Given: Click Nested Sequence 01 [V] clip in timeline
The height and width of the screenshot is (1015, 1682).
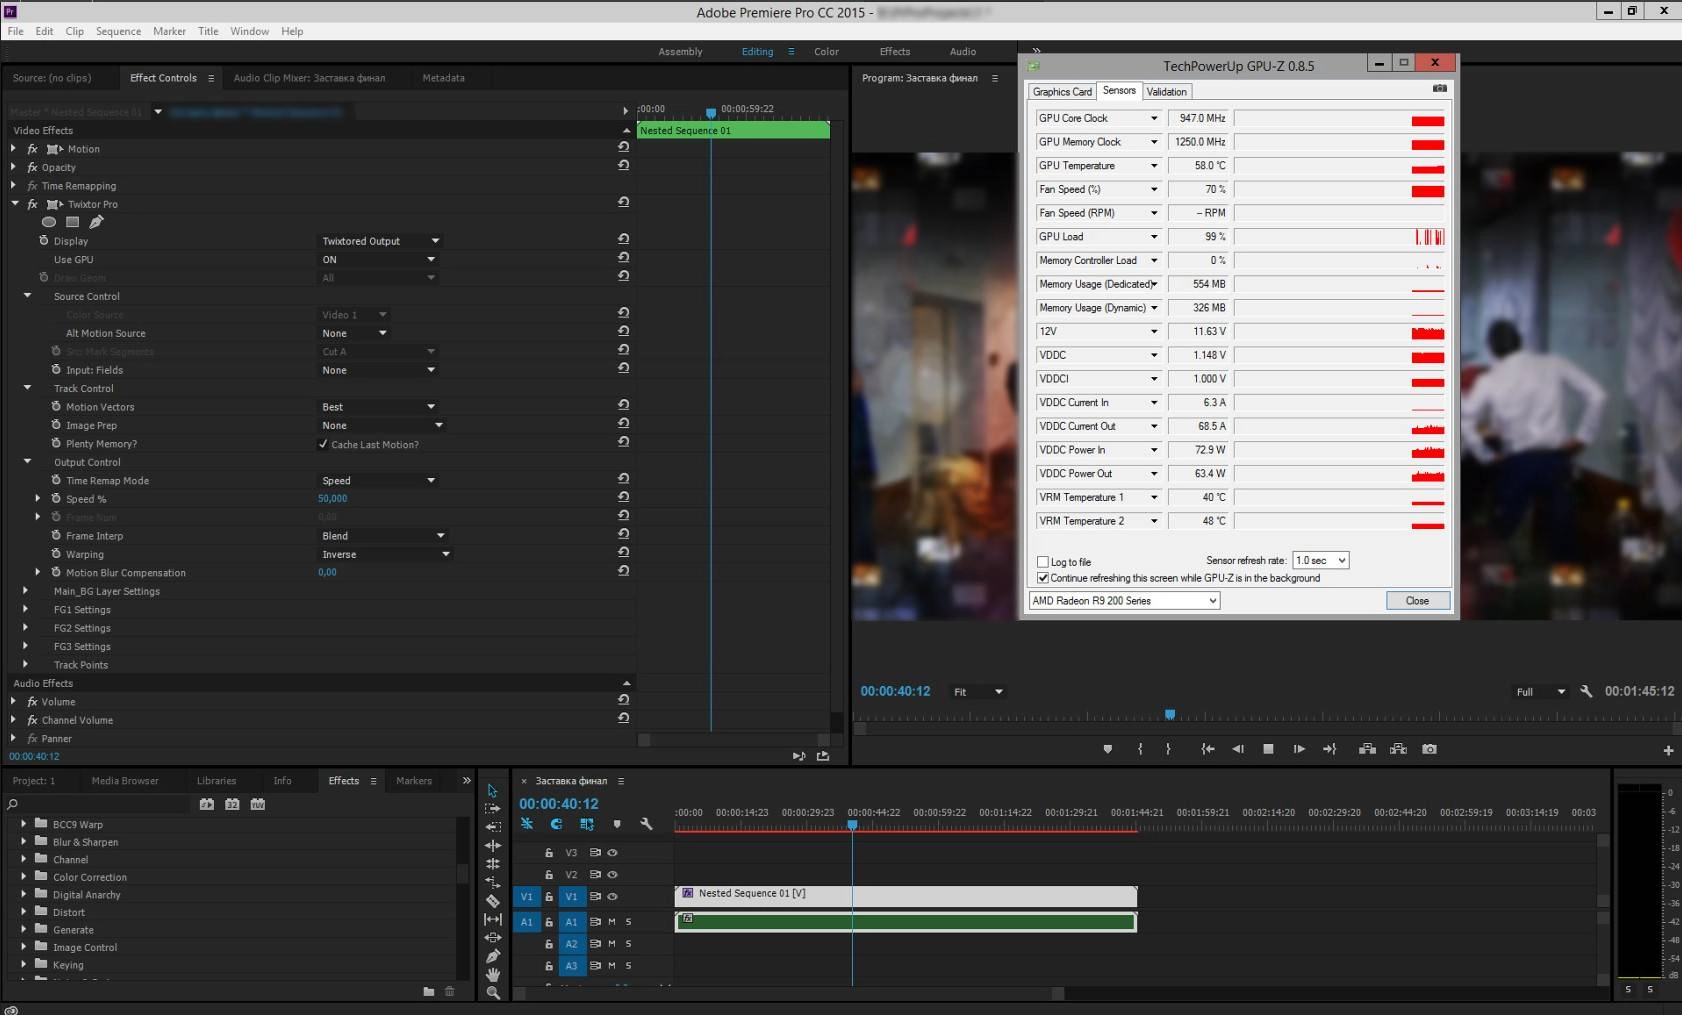Looking at the screenshot, I should click(x=906, y=895).
